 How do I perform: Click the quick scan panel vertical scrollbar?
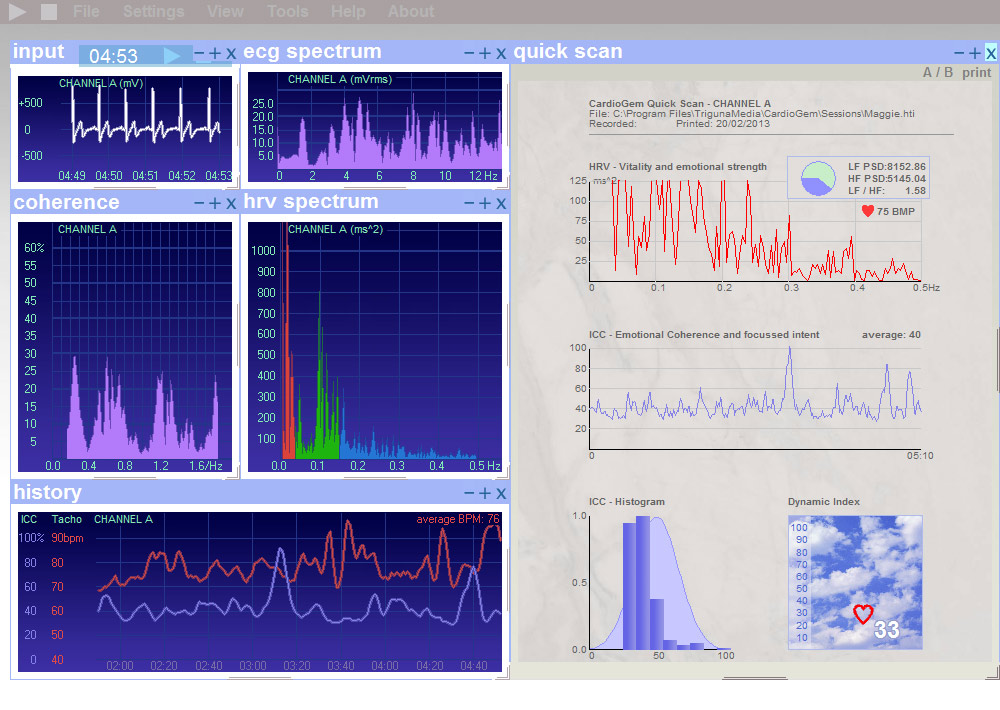coord(997,360)
